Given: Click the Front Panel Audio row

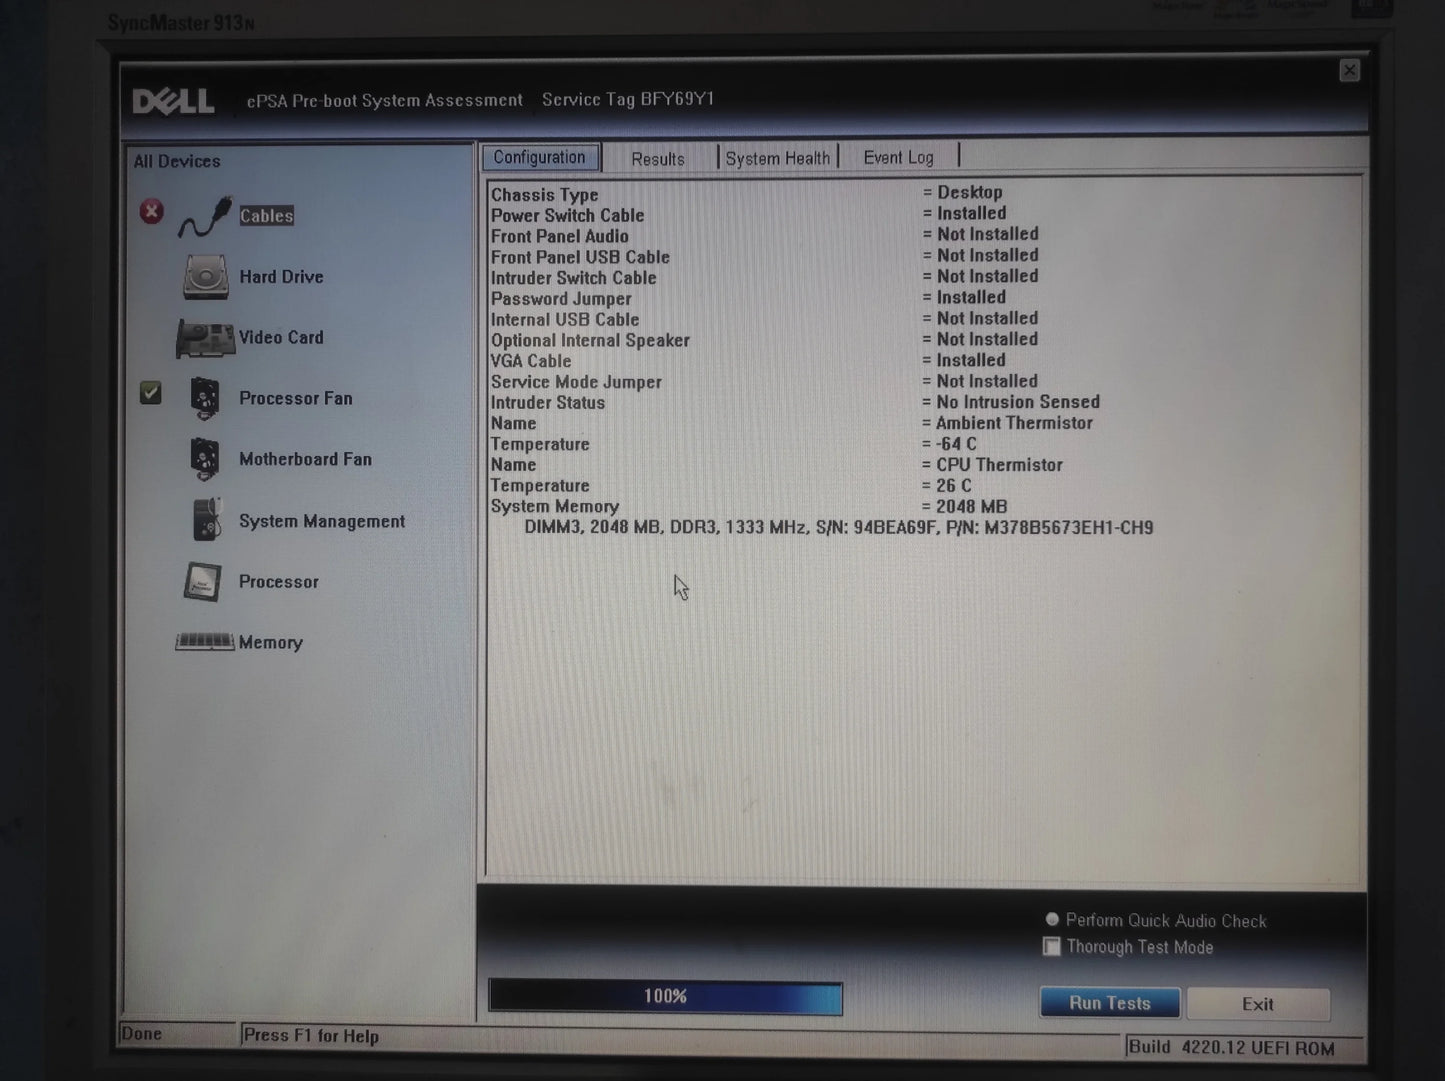Looking at the screenshot, I should click(x=765, y=236).
